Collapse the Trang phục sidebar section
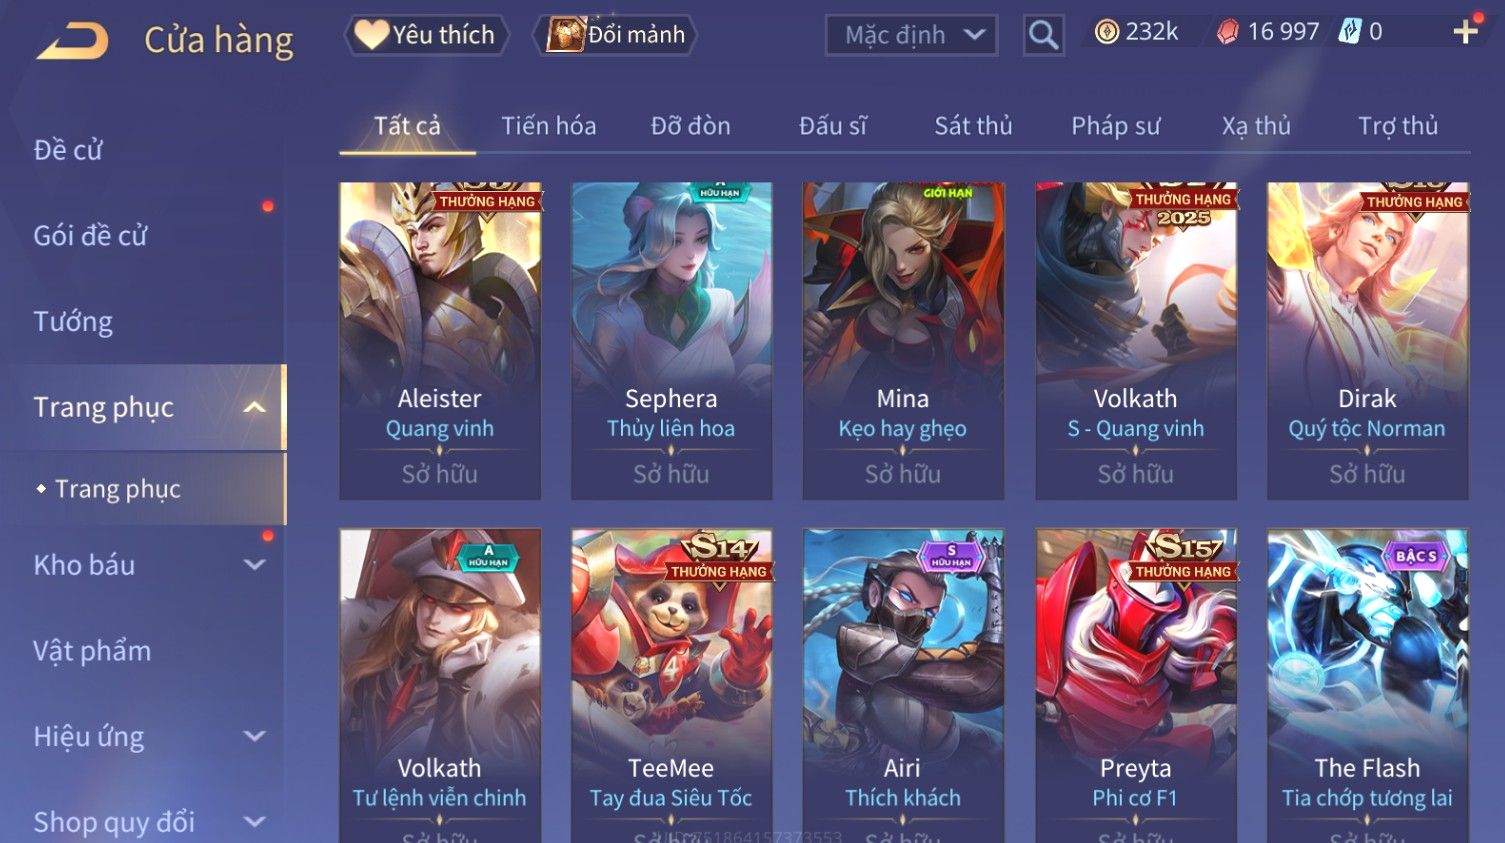1505x843 pixels. 255,407
